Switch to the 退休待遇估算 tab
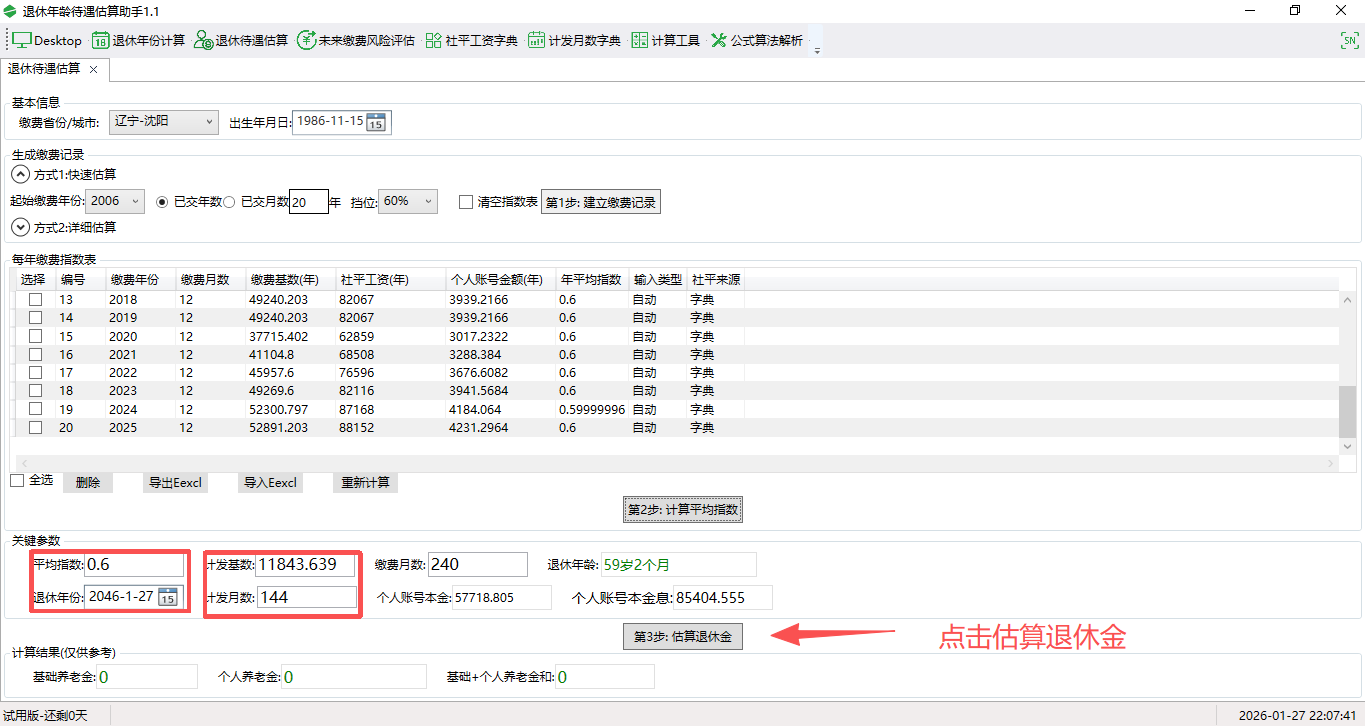The image size is (1365, 726). [42, 69]
